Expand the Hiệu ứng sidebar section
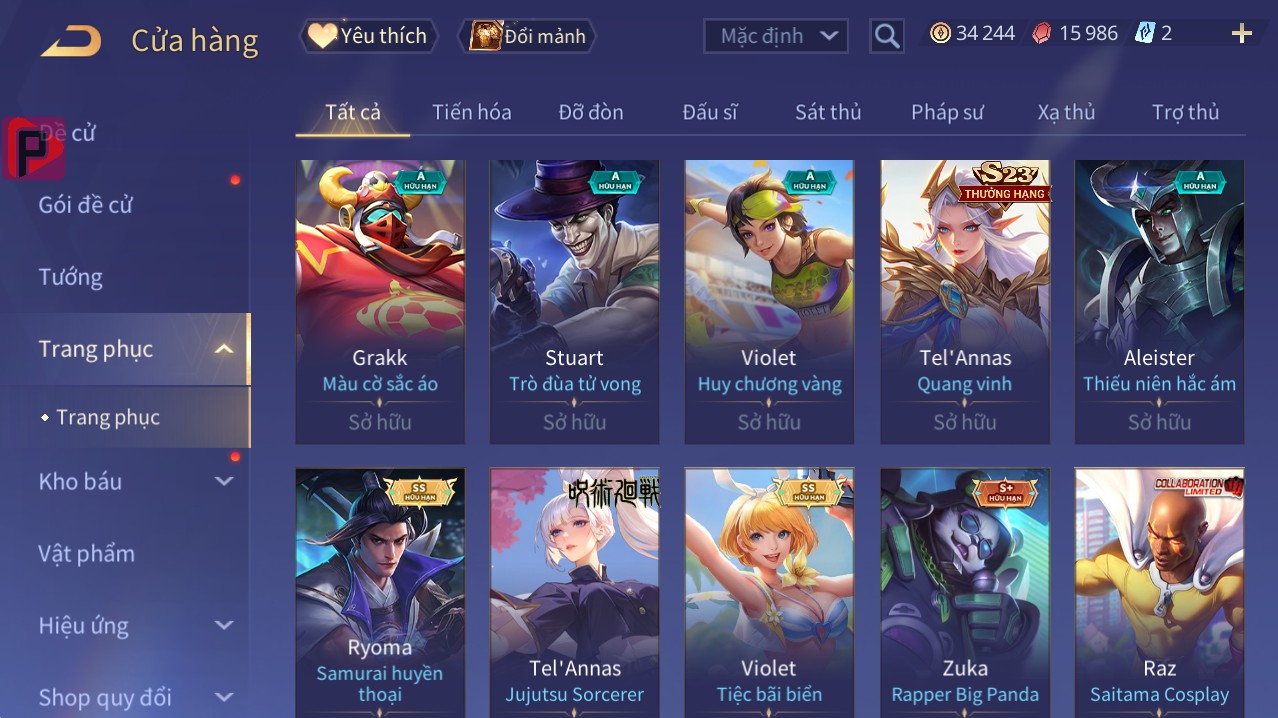The height and width of the screenshot is (718, 1278). coord(224,626)
